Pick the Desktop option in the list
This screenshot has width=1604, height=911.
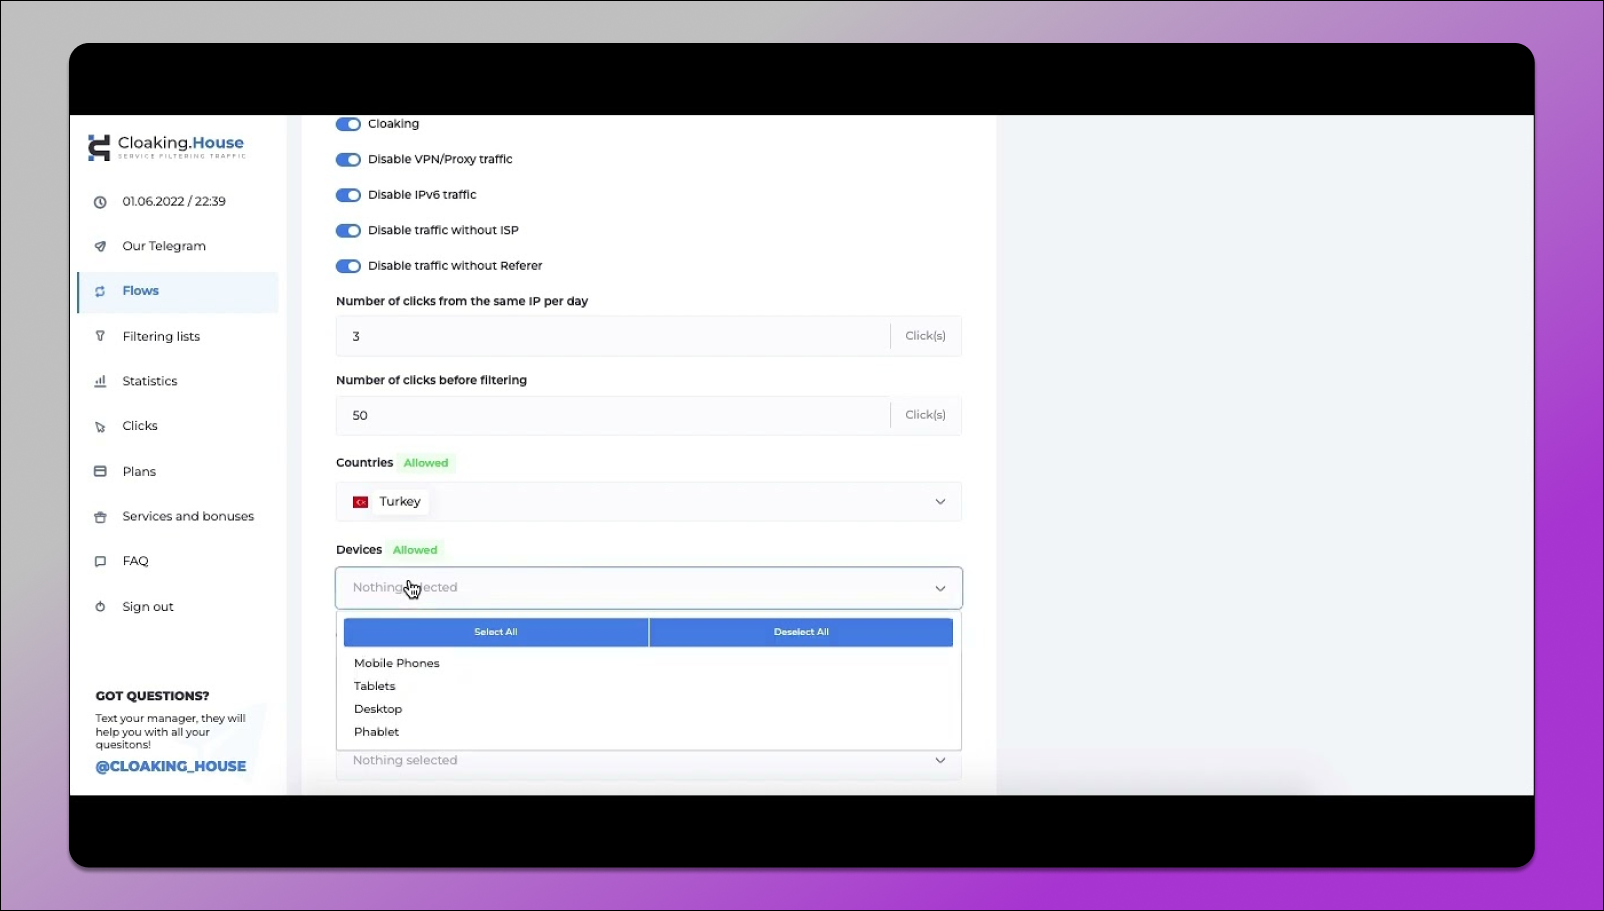[x=378, y=709]
